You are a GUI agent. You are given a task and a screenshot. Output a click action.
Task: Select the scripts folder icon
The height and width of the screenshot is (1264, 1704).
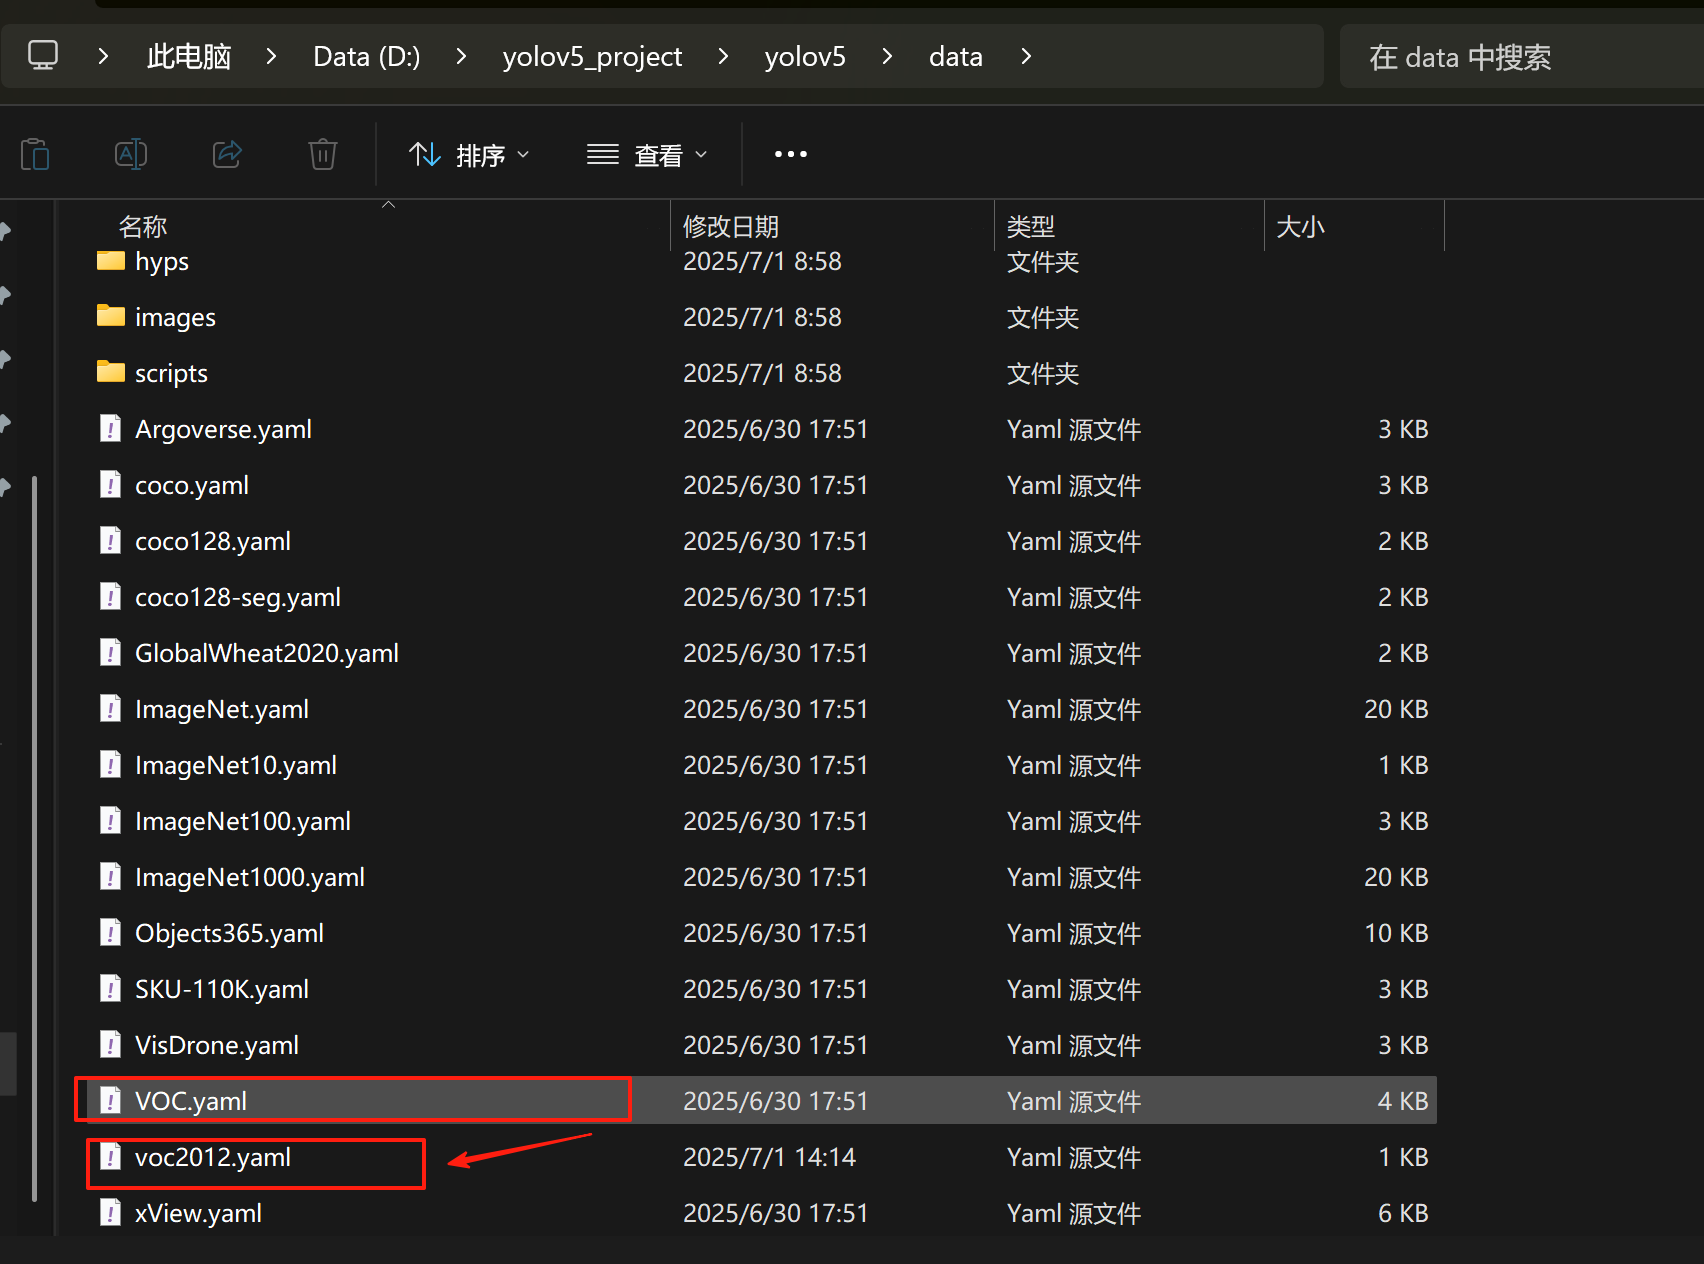click(111, 372)
